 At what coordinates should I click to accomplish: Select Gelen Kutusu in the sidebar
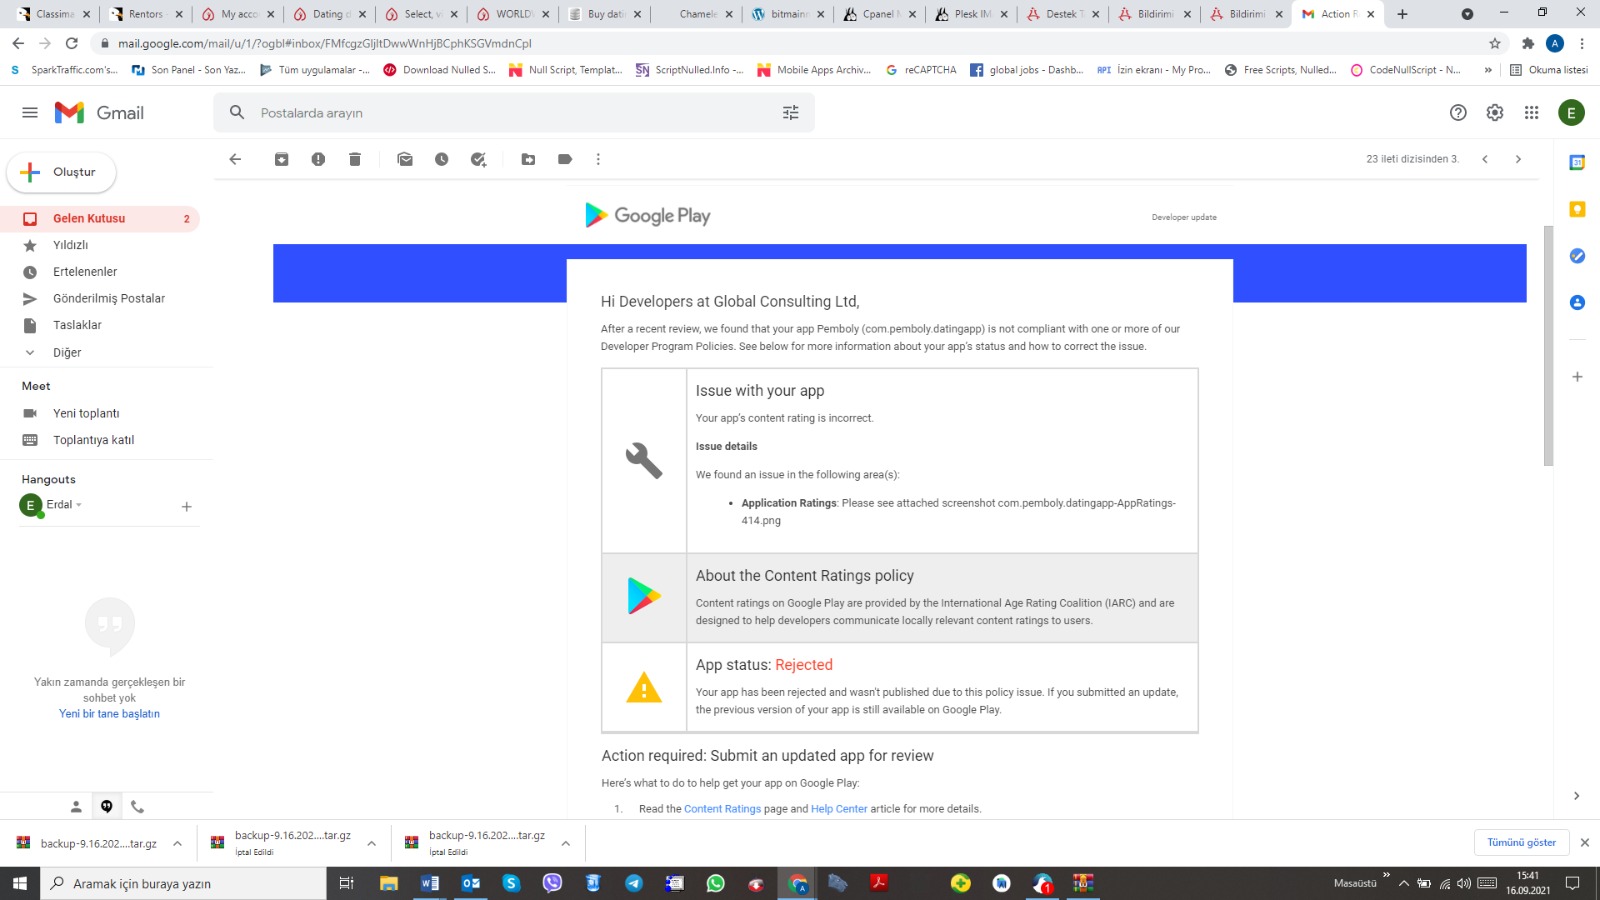point(100,218)
